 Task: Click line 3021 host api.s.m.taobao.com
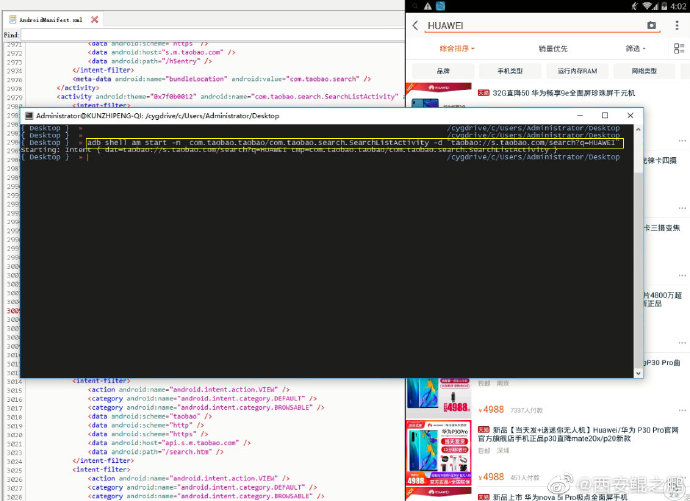click(170, 443)
